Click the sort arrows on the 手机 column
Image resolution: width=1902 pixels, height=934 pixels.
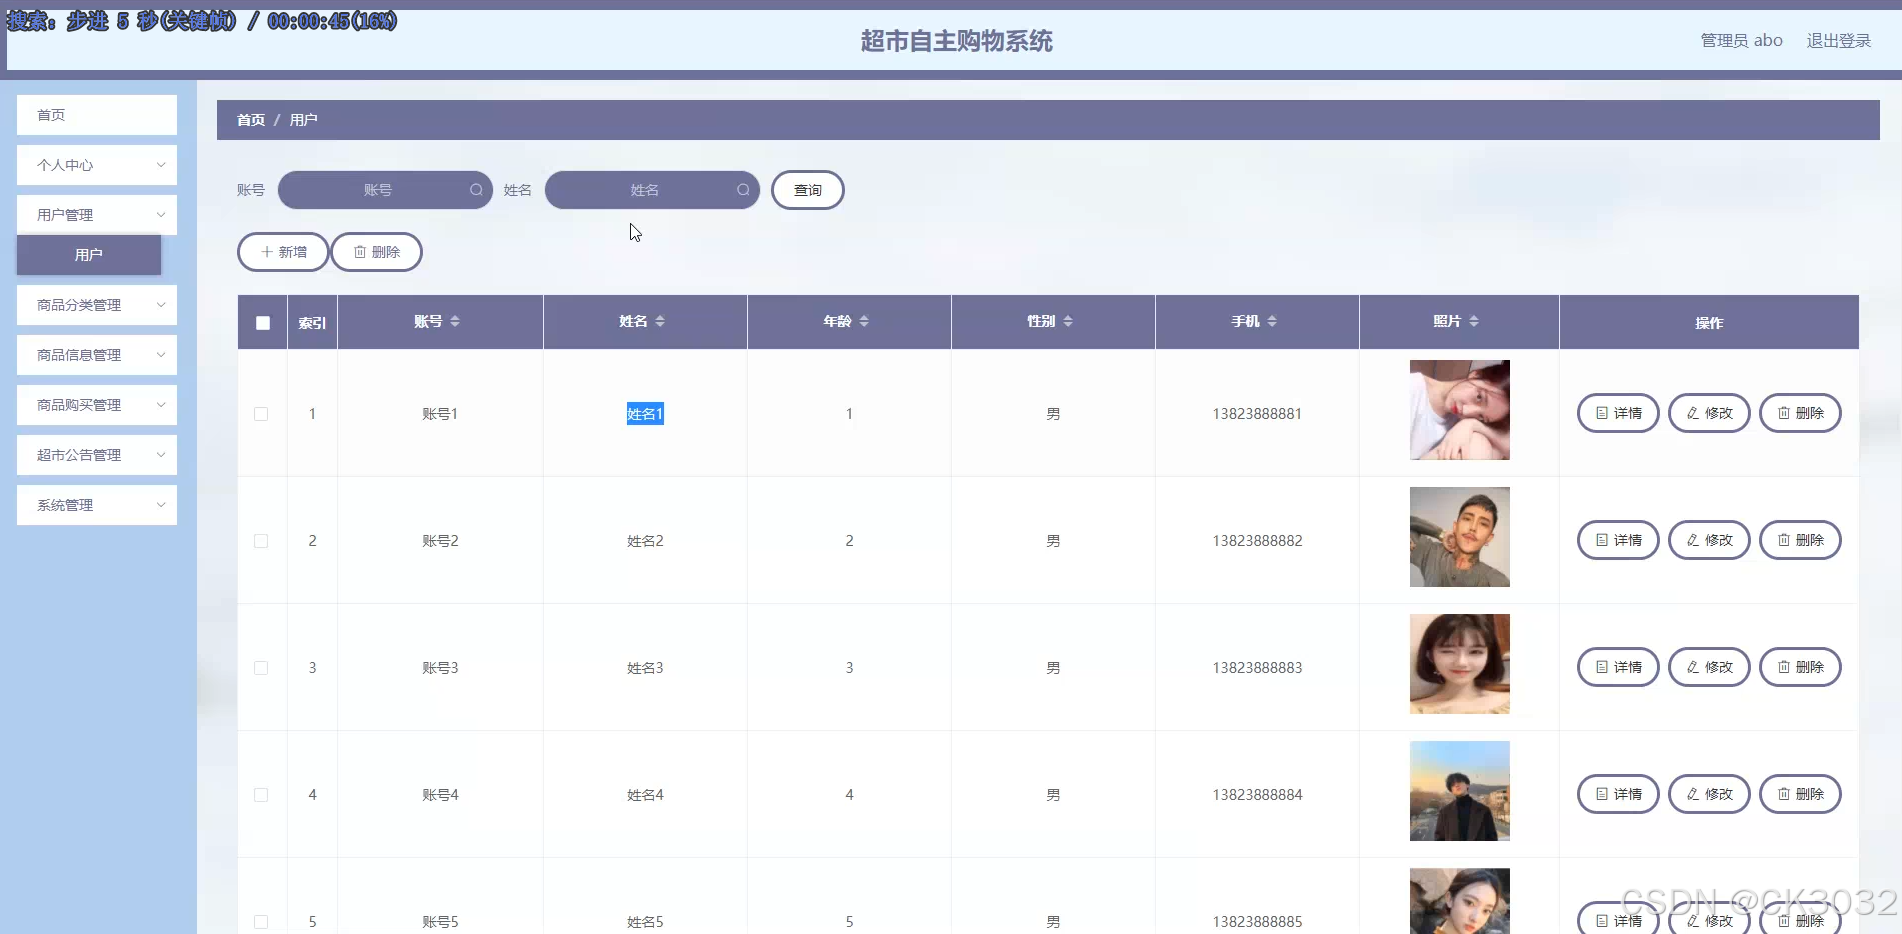pos(1272,321)
